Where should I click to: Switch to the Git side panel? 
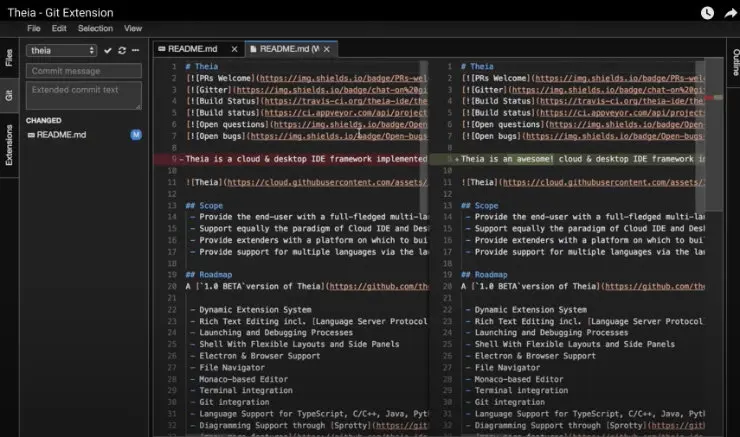[9, 95]
